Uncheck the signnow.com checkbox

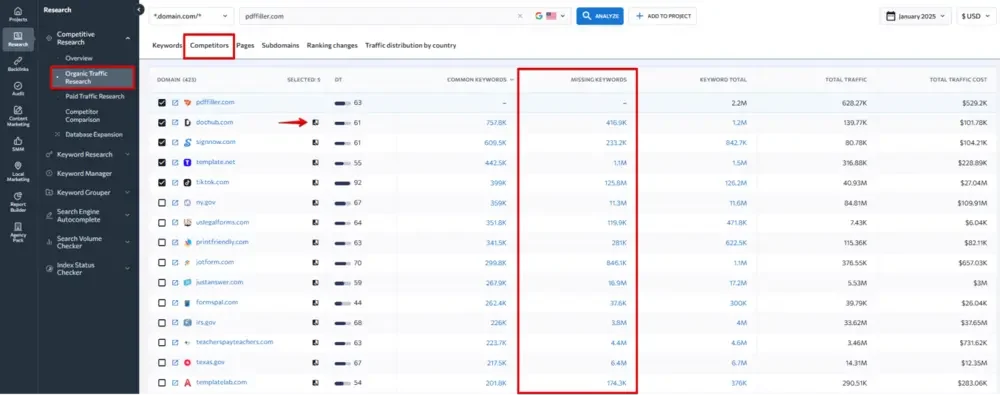(162, 142)
